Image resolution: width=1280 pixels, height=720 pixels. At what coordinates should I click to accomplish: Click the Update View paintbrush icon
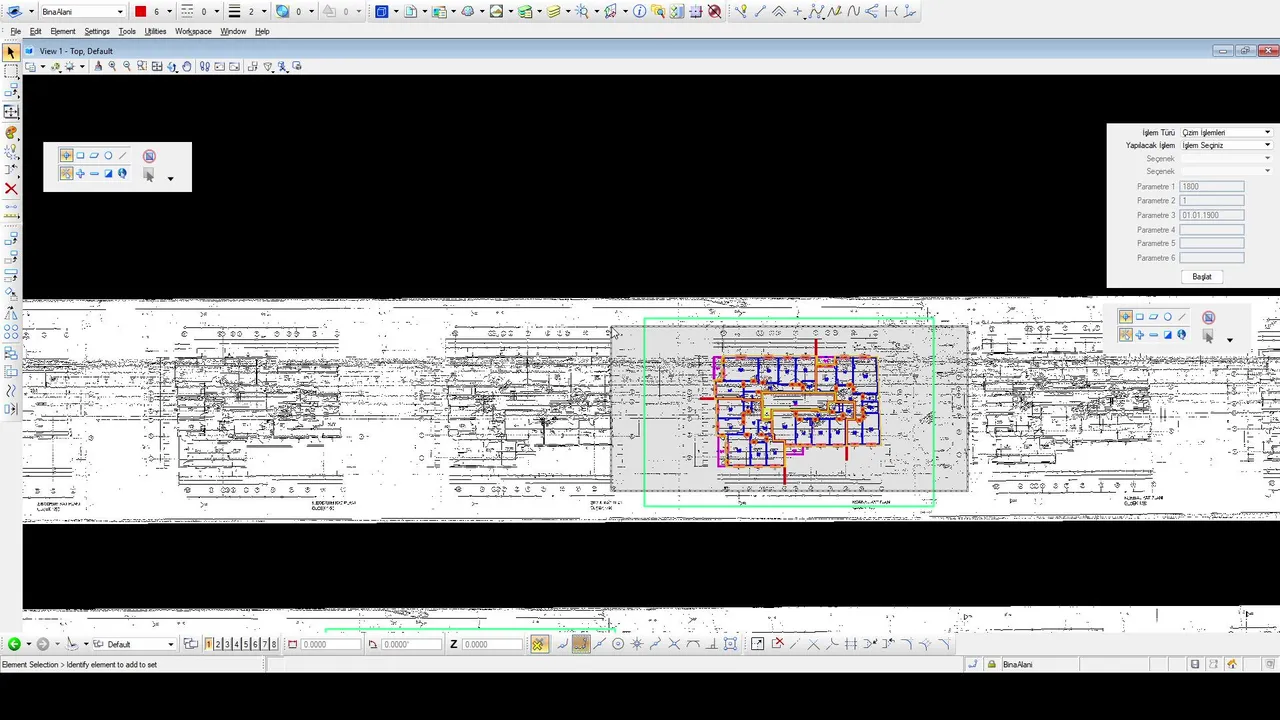(x=98, y=66)
